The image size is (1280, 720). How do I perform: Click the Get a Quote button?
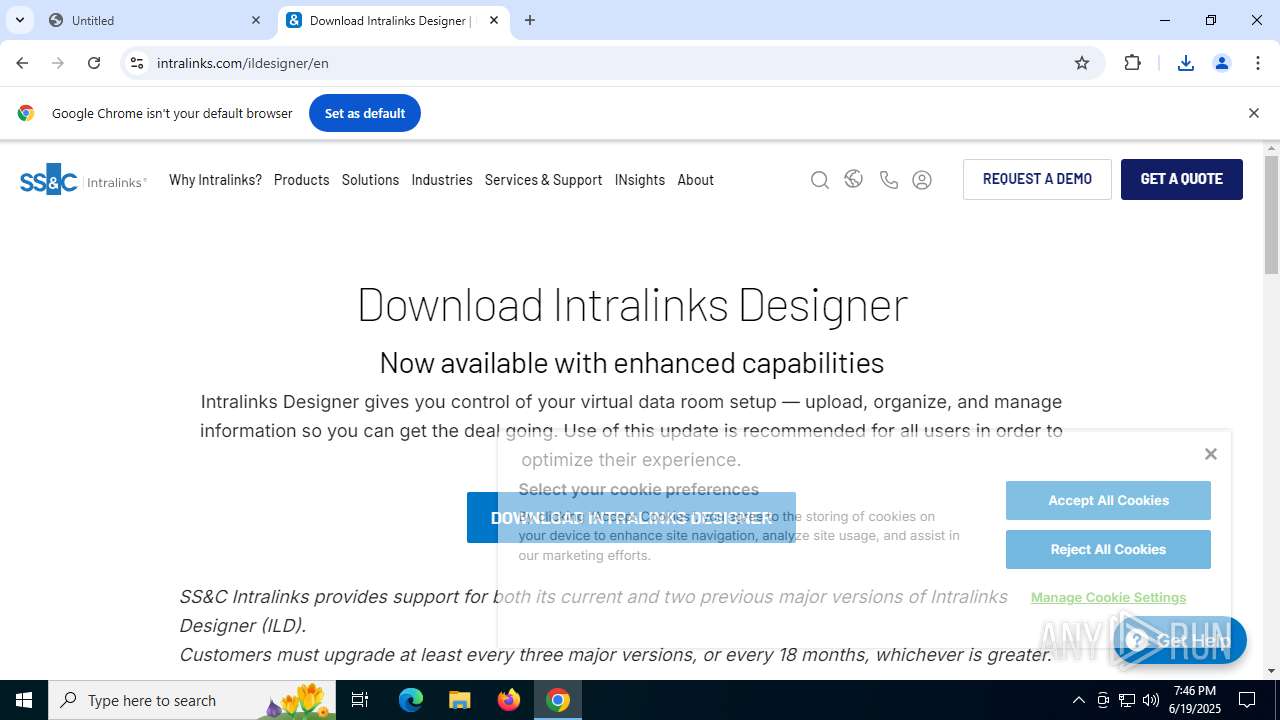pyautogui.click(x=1182, y=179)
